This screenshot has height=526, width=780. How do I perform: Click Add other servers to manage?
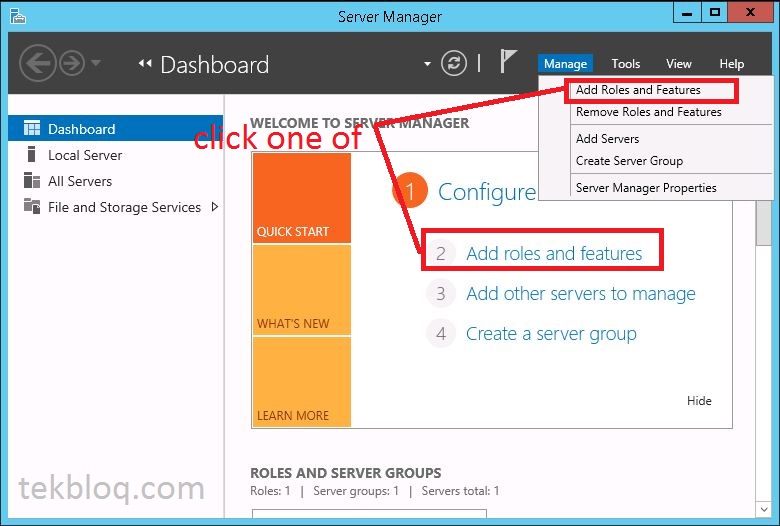click(x=581, y=294)
